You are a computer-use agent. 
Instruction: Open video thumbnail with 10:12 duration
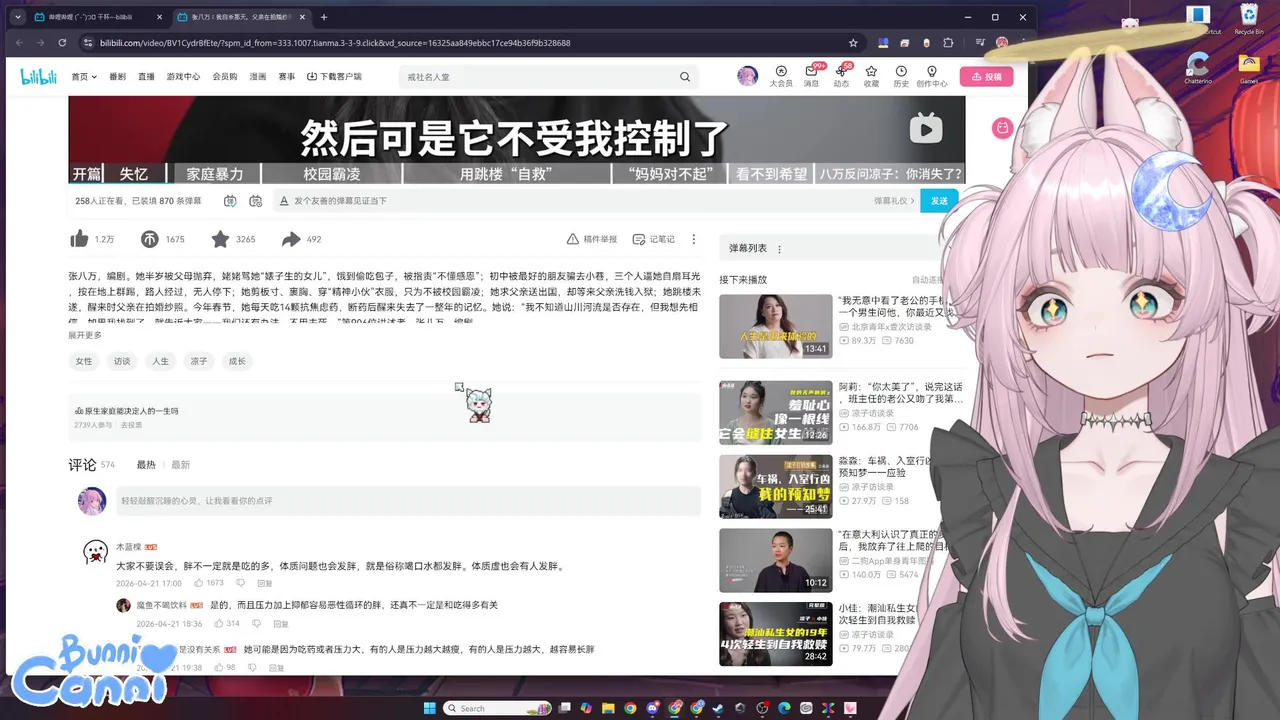click(x=776, y=560)
